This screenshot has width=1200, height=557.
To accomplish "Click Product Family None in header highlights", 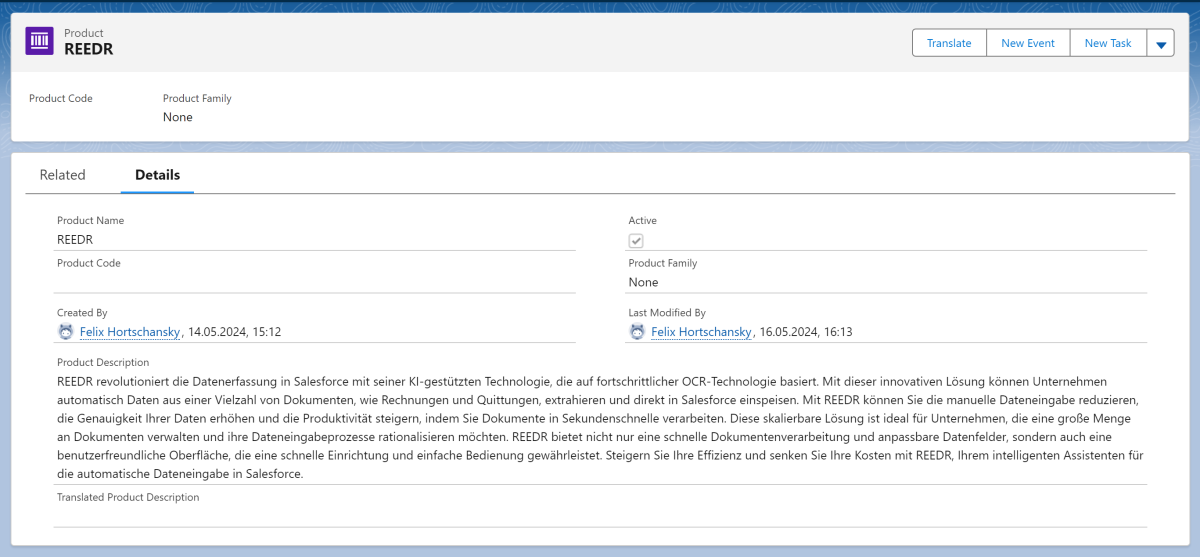I will tap(178, 117).
